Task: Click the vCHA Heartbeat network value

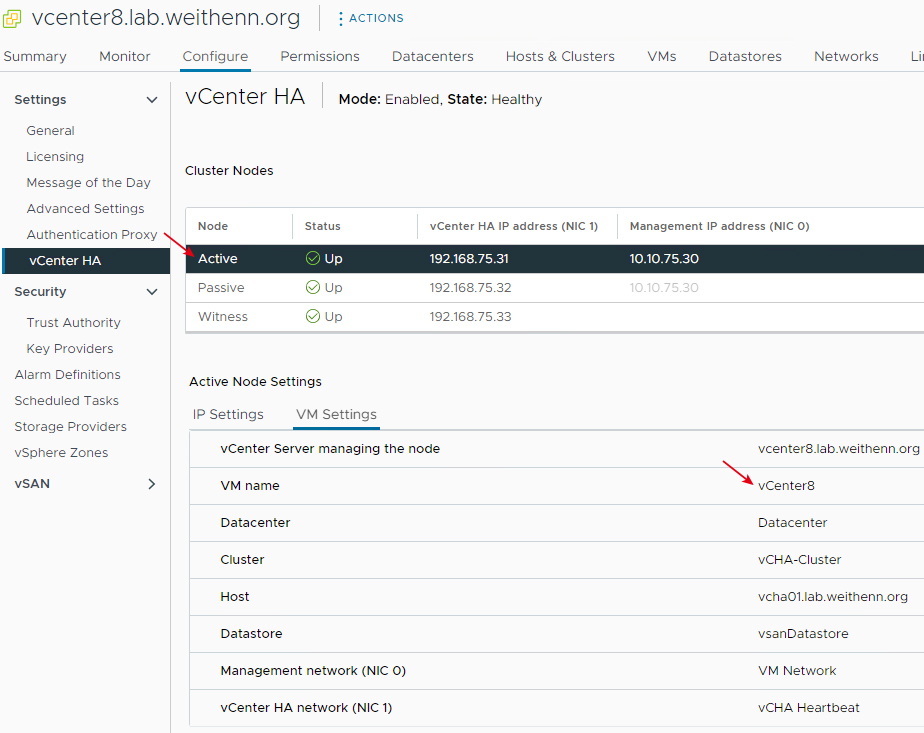Action: [x=808, y=708]
